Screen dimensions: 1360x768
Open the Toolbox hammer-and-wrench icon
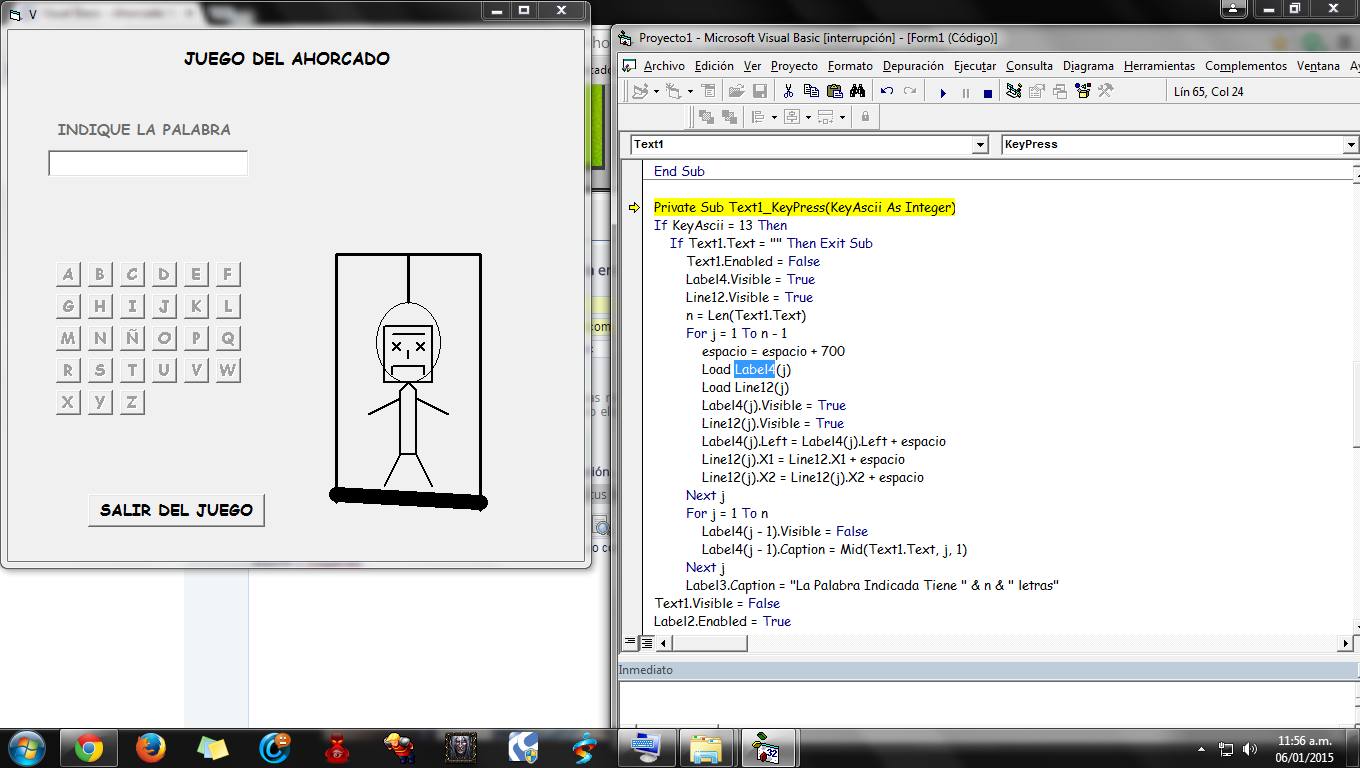[x=1105, y=91]
